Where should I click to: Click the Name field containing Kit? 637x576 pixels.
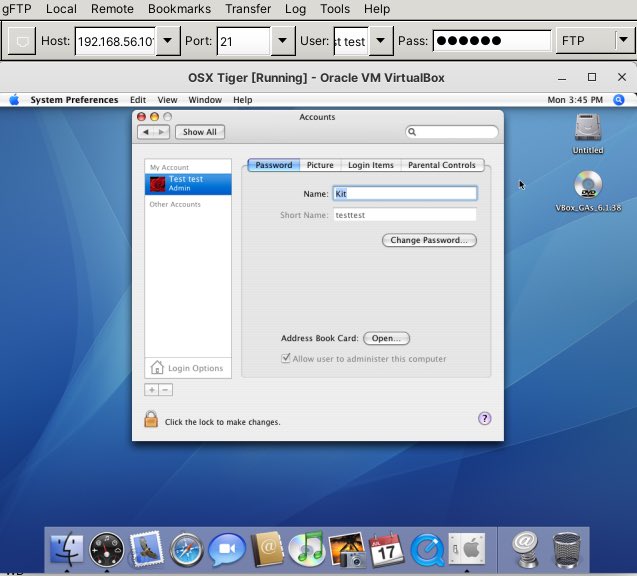(405, 194)
